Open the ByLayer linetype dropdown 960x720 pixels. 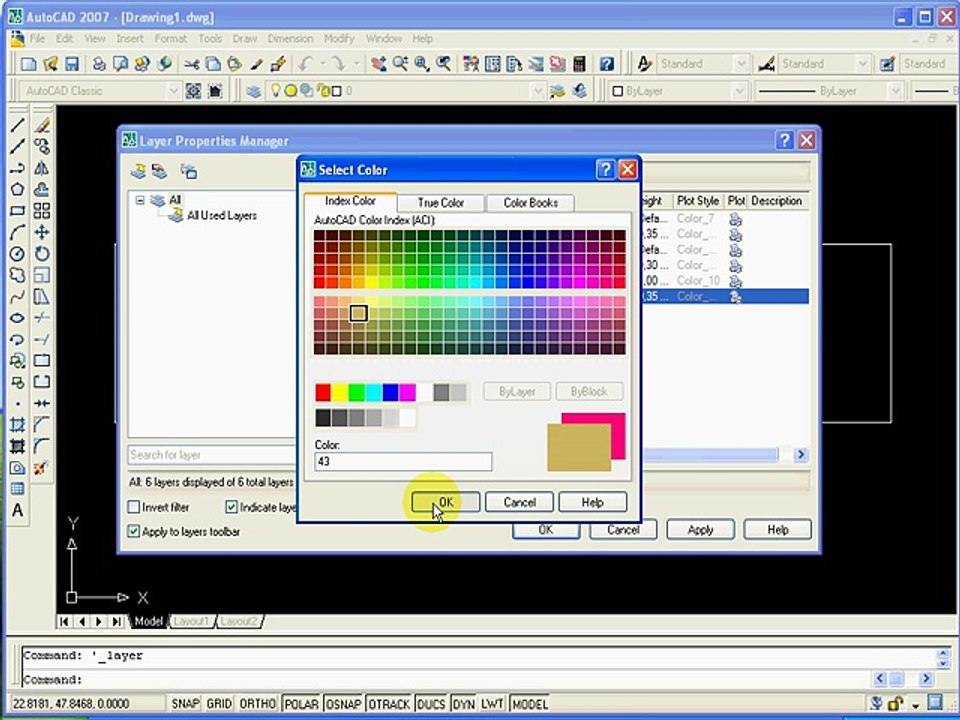896,91
